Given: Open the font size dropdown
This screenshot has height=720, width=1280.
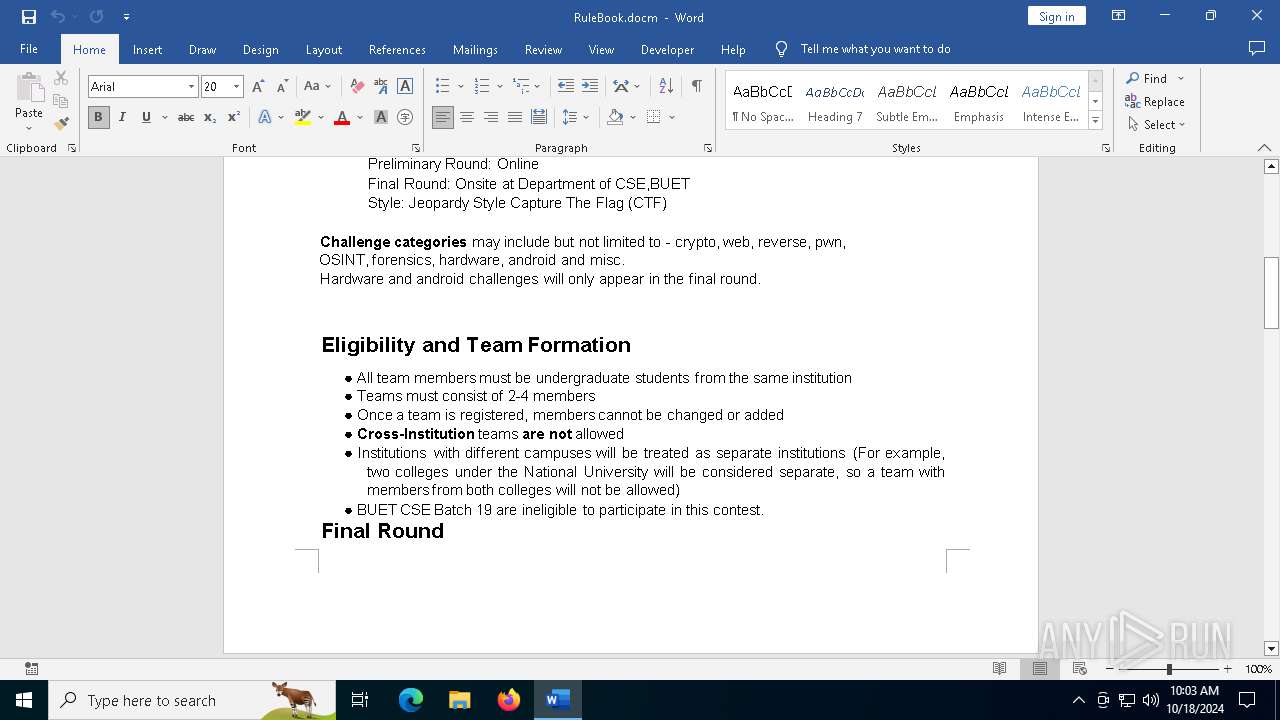Looking at the screenshot, I should pos(237,87).
